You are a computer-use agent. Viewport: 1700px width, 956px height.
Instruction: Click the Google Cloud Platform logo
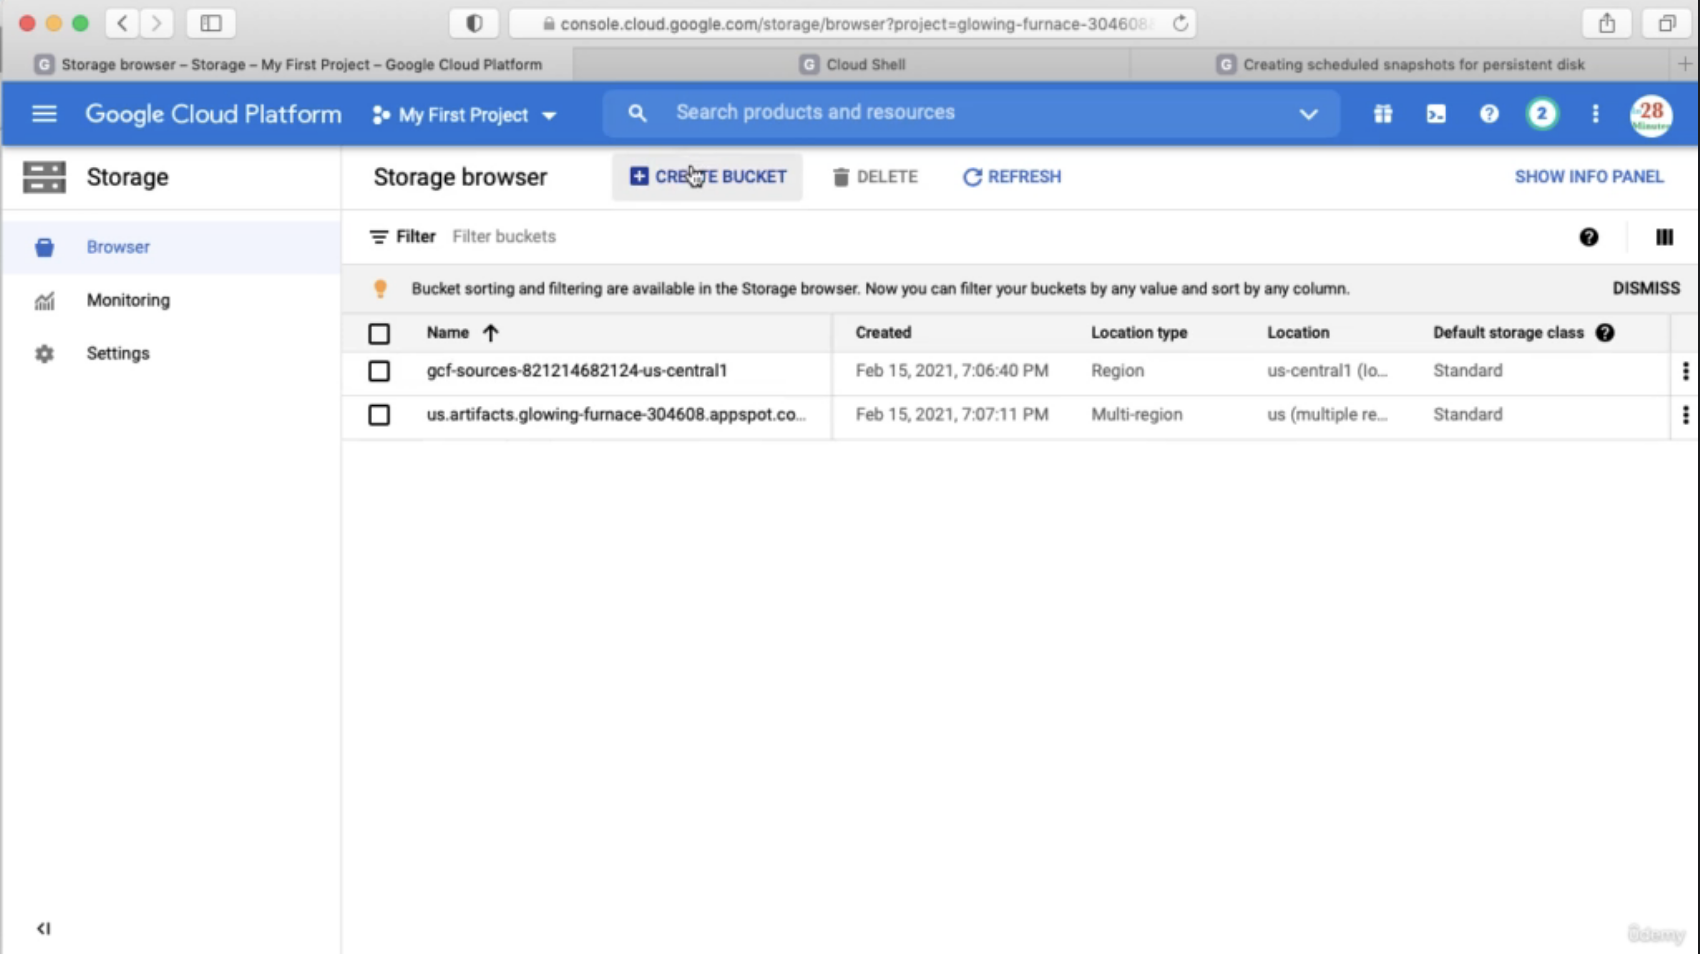213,114
